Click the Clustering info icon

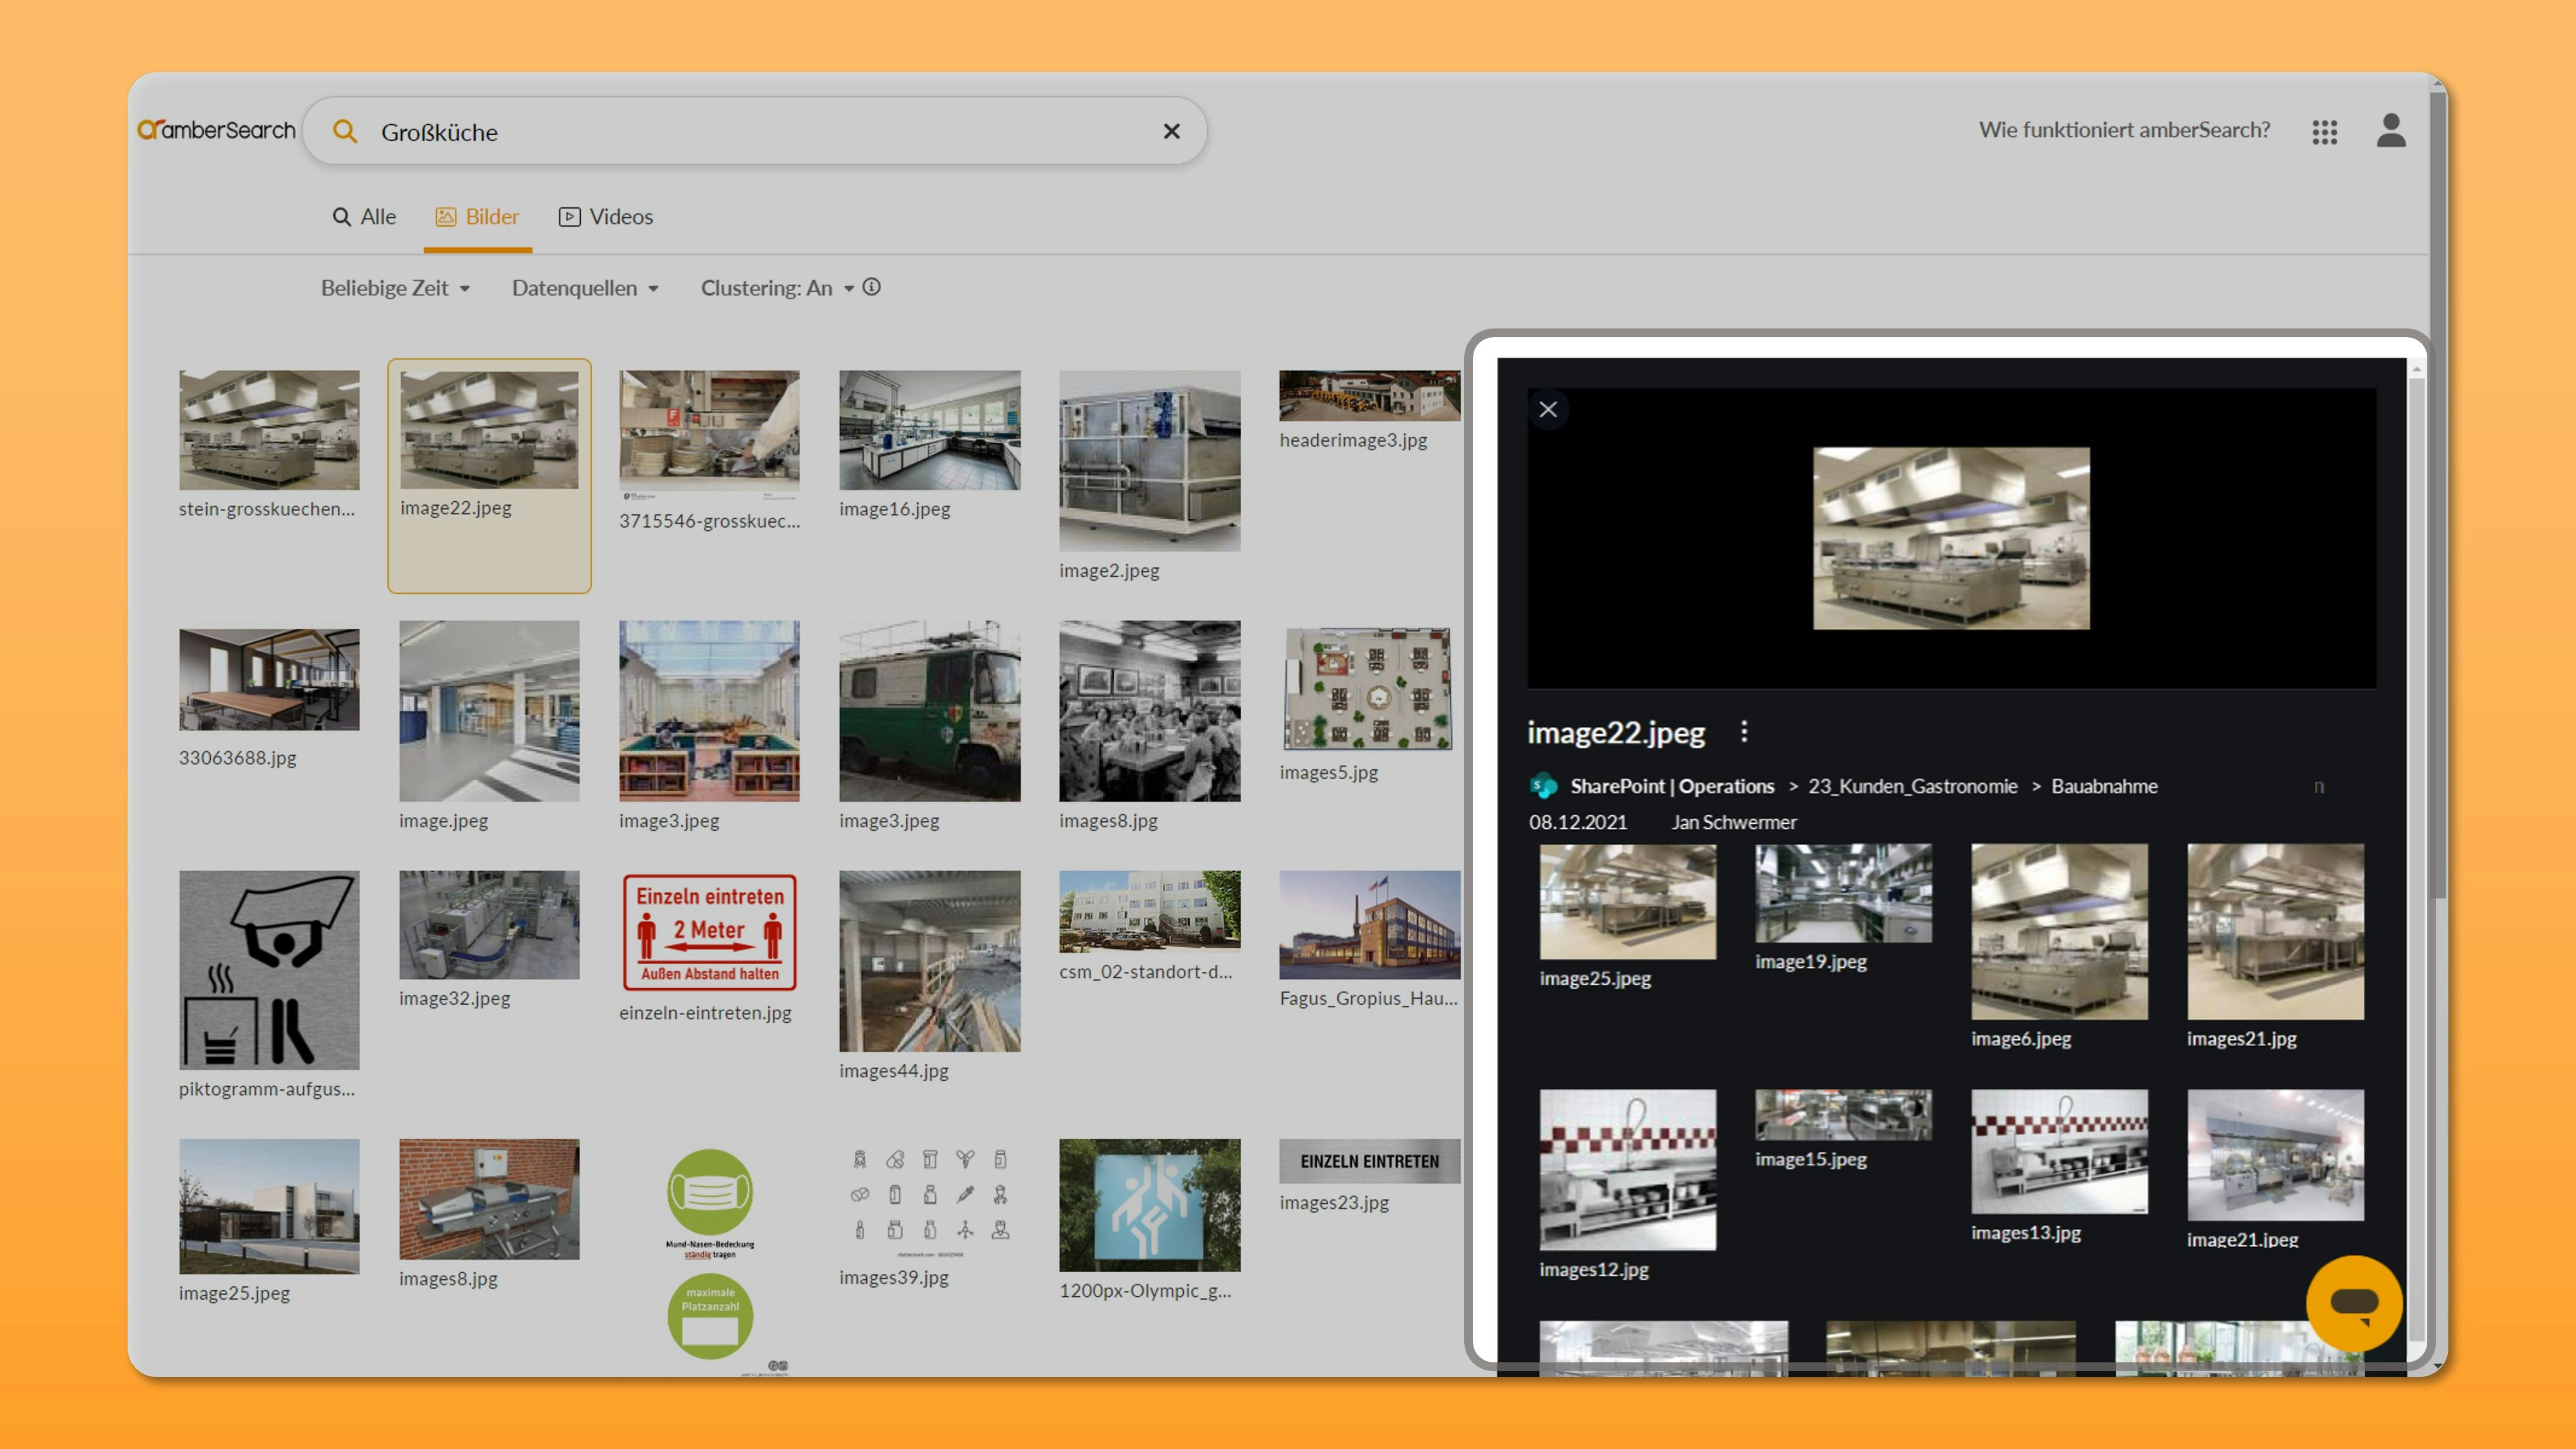872,287
